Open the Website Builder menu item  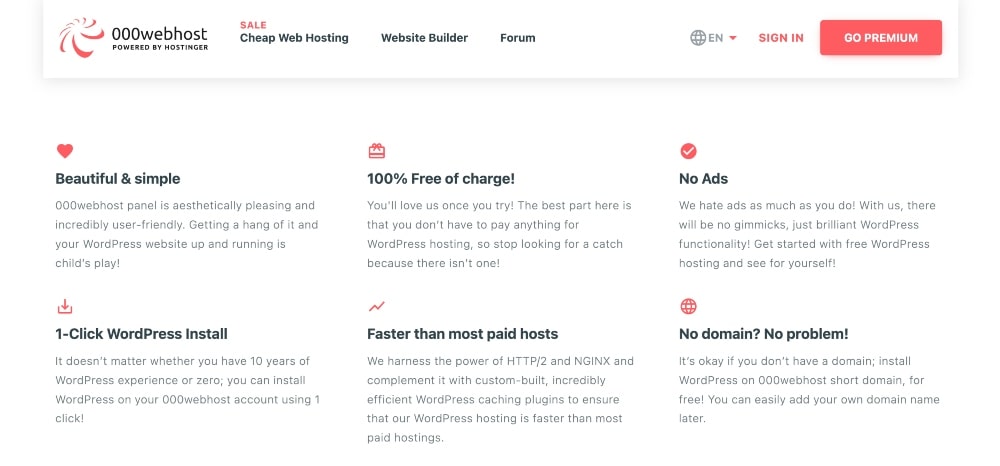click(424, 38)
